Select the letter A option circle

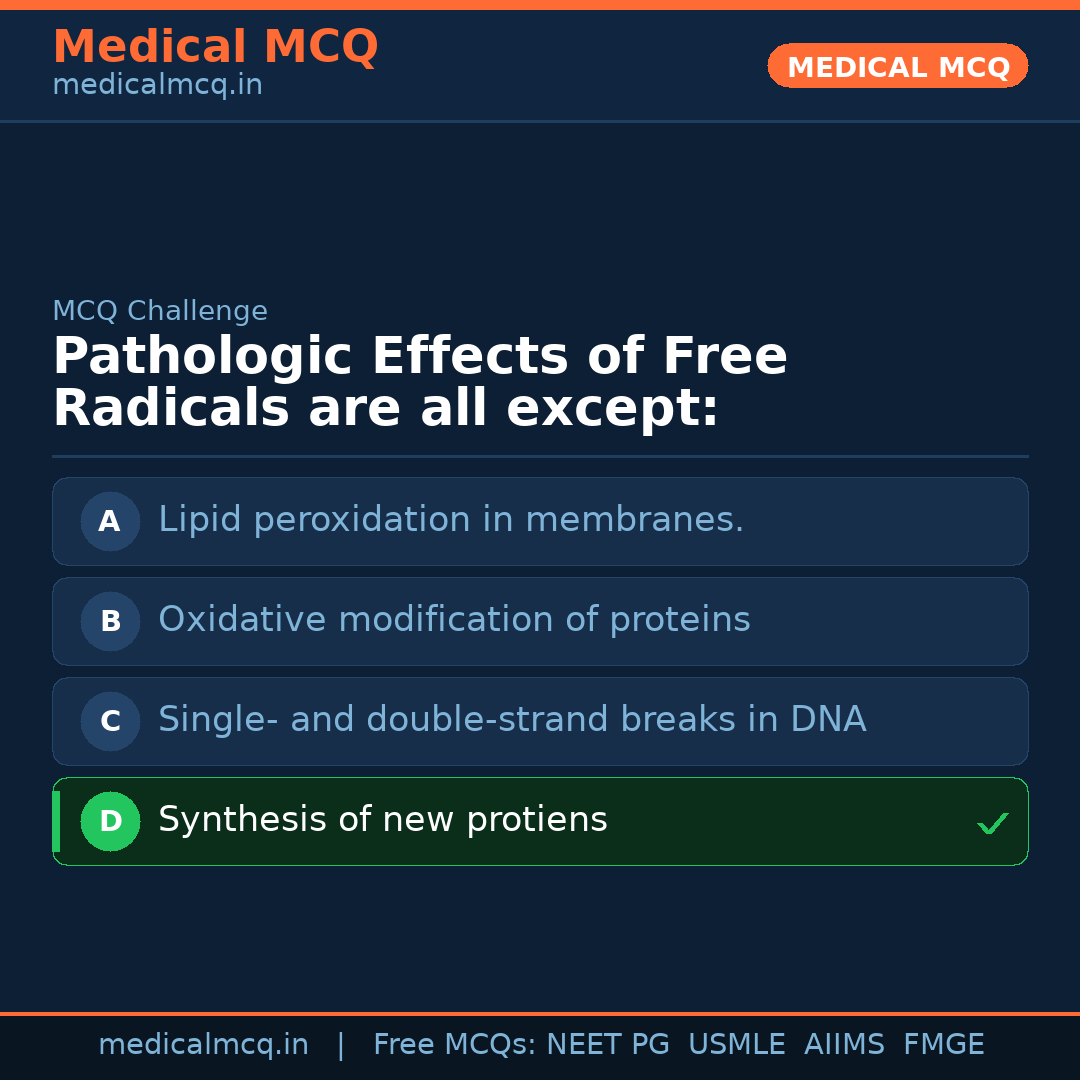(x=110, y=521)
